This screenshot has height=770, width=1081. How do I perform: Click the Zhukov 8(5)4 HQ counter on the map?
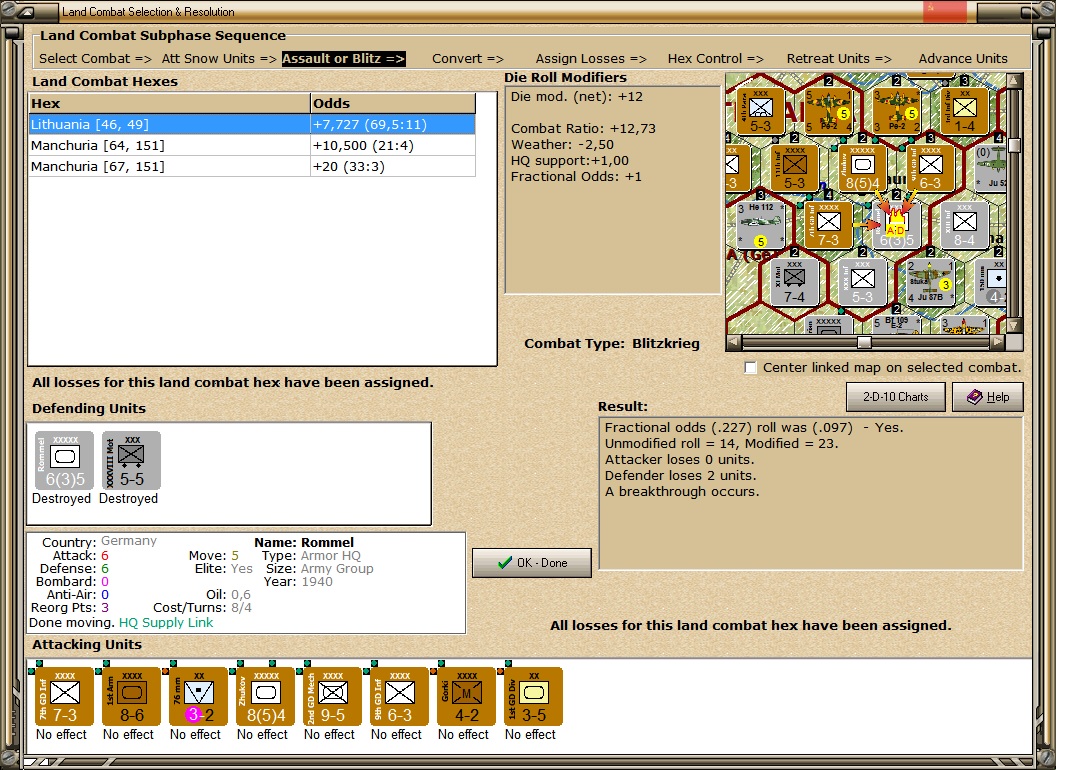click(x=862, y=168)
